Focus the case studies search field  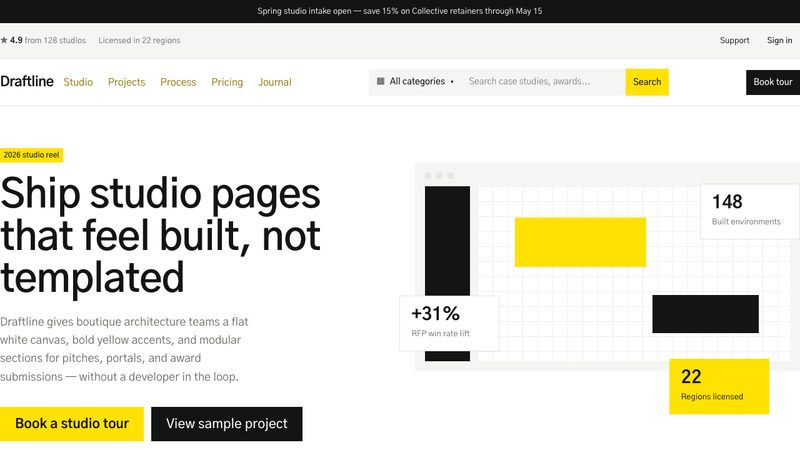(x=543, y=82)
